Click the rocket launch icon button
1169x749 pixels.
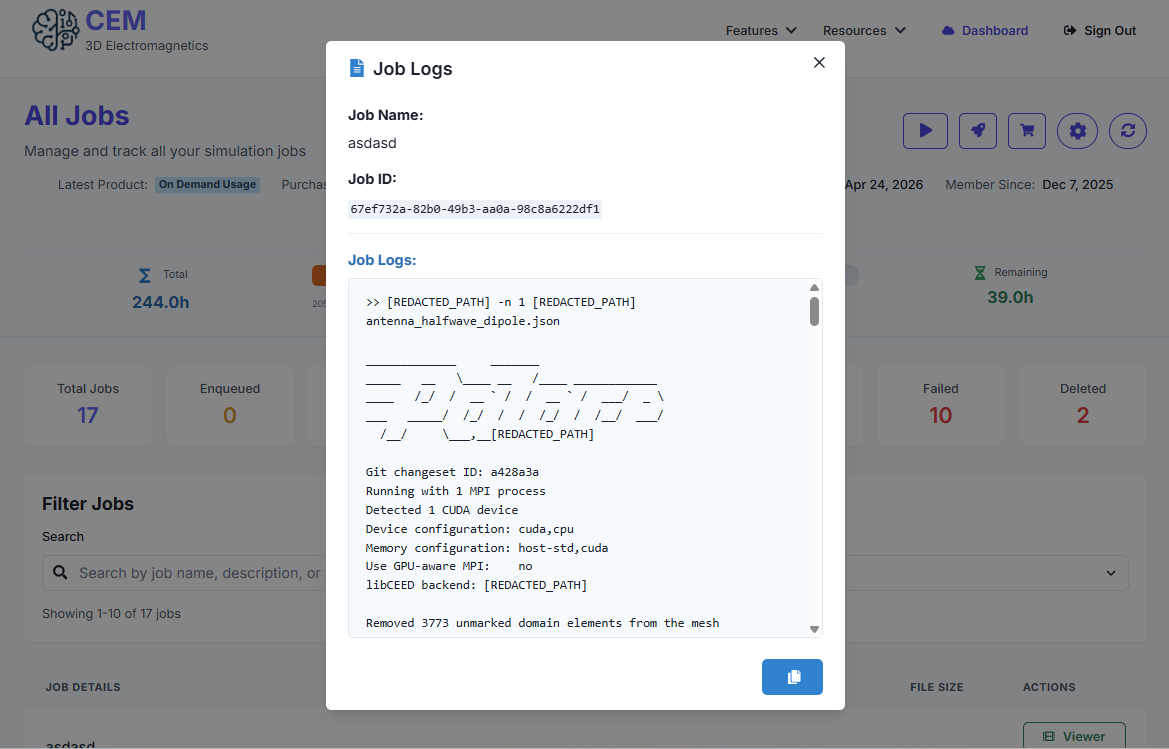coord(977,131)
